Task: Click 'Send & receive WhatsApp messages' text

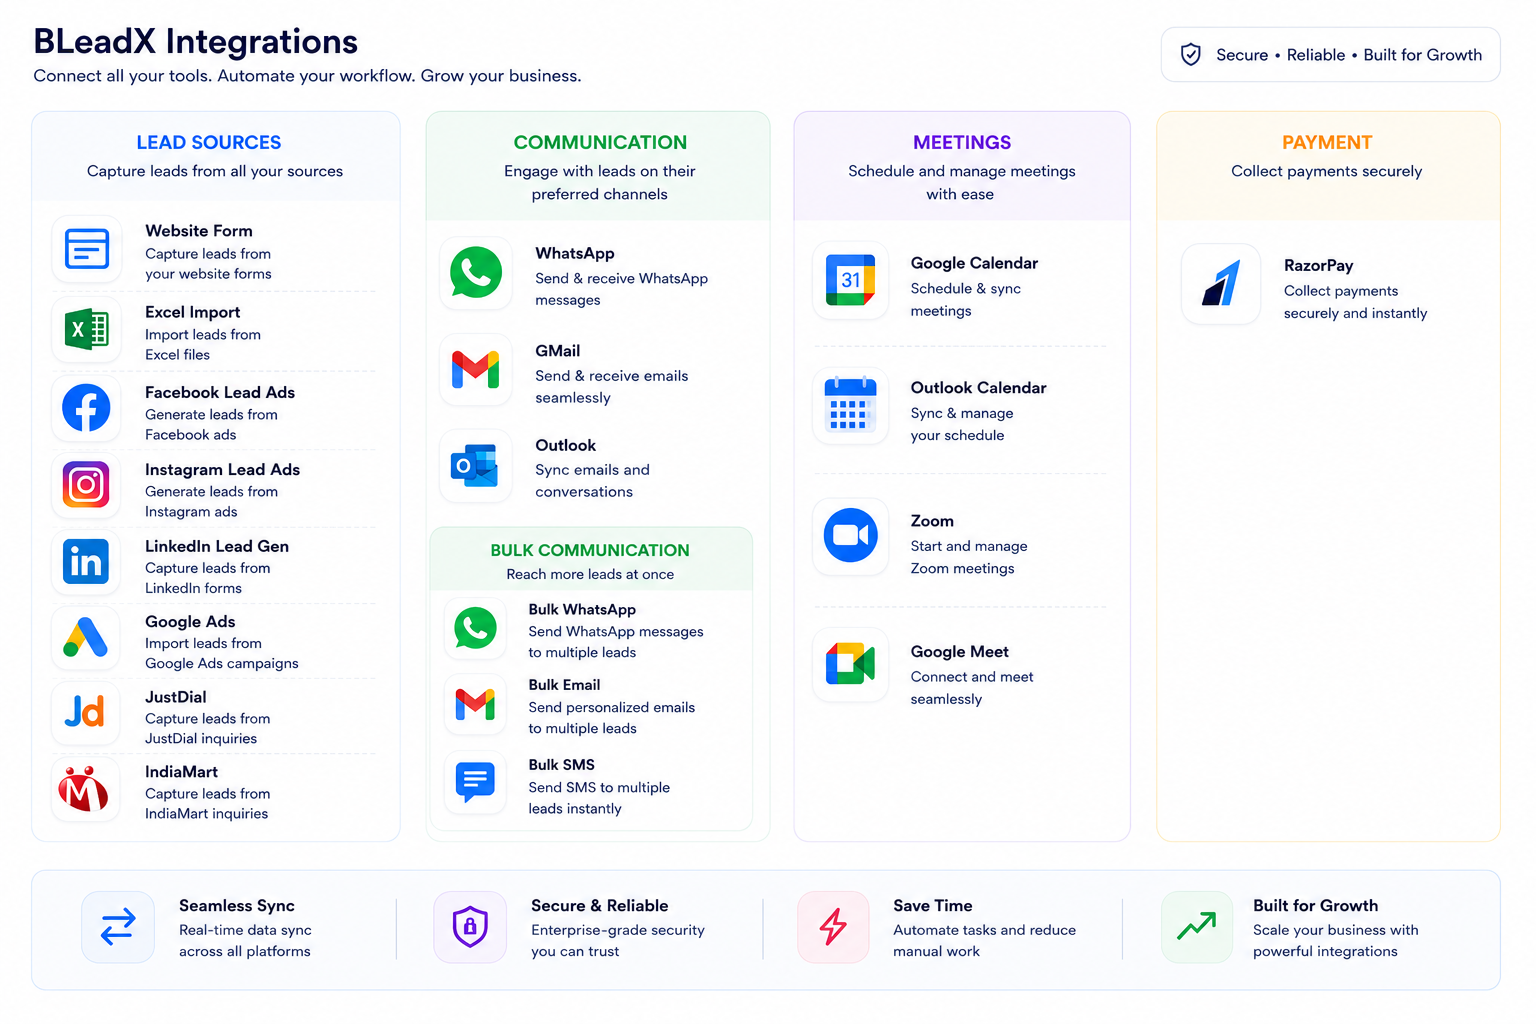Action: point(621,289)
